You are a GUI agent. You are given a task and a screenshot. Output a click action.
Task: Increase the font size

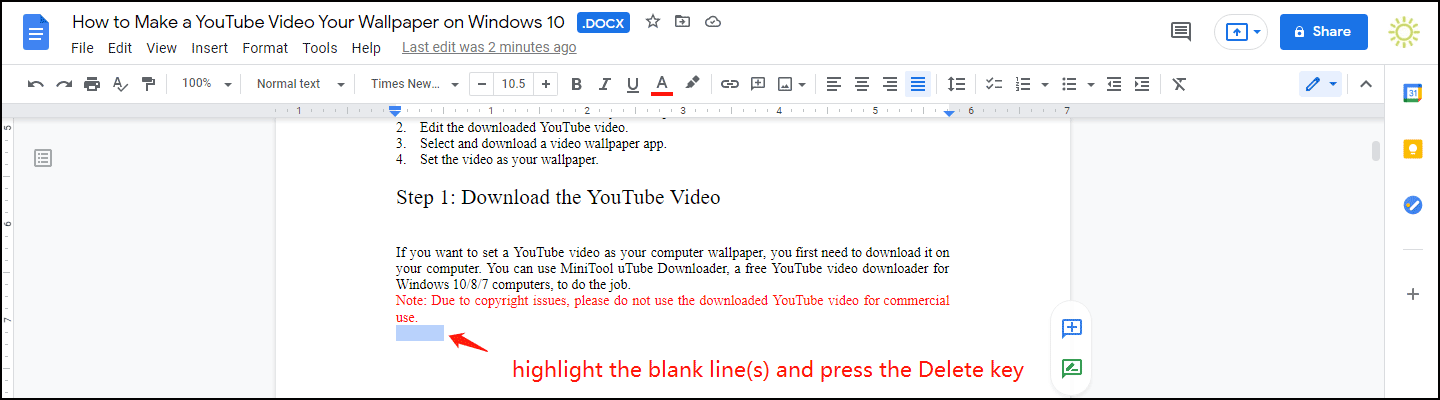point(545,84)
